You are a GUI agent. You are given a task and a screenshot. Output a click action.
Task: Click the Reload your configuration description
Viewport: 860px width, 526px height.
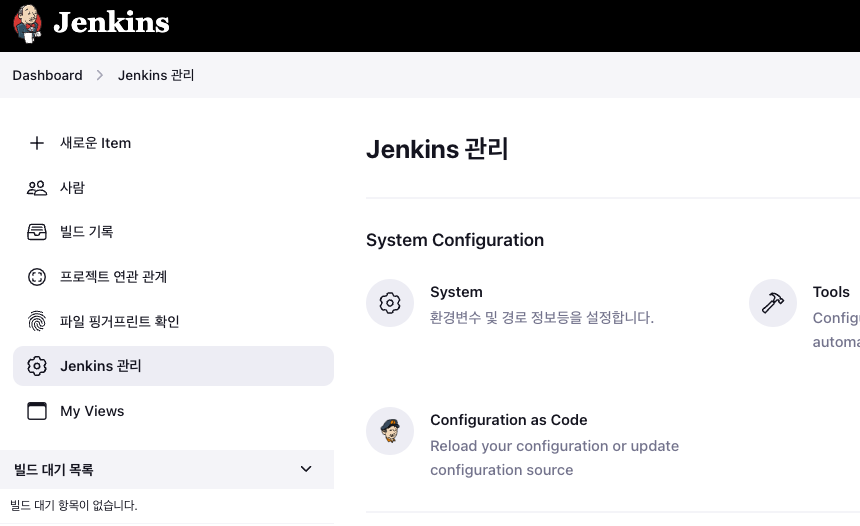click(x=555, y=458)
